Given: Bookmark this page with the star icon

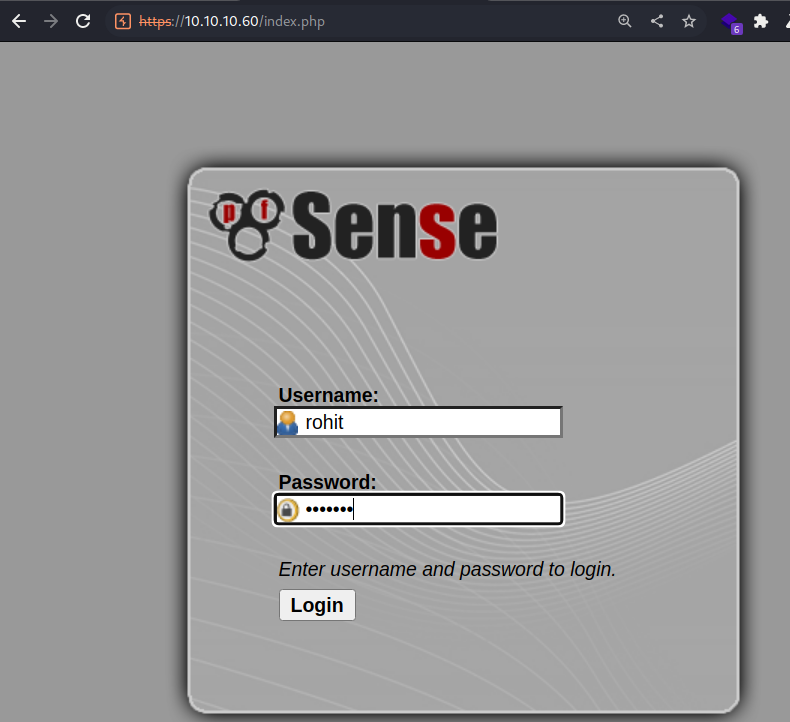Looking at the screenshot, I should point(689,21).
